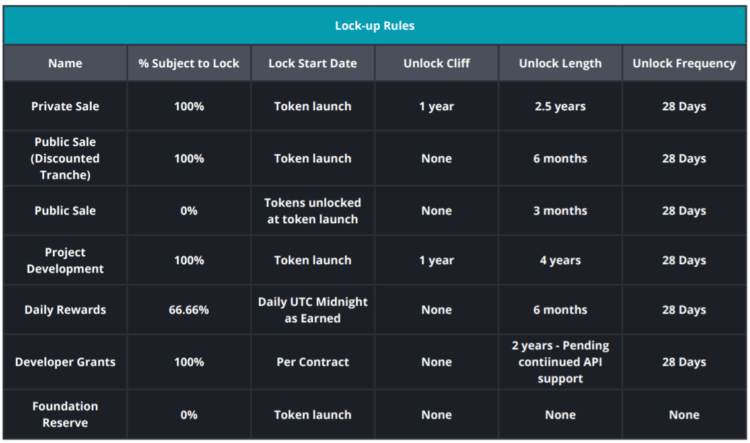Click the Public Sale (Discounted Tranche) cell
The width and height of the screenshot is (750, 443).
[65, 158]
